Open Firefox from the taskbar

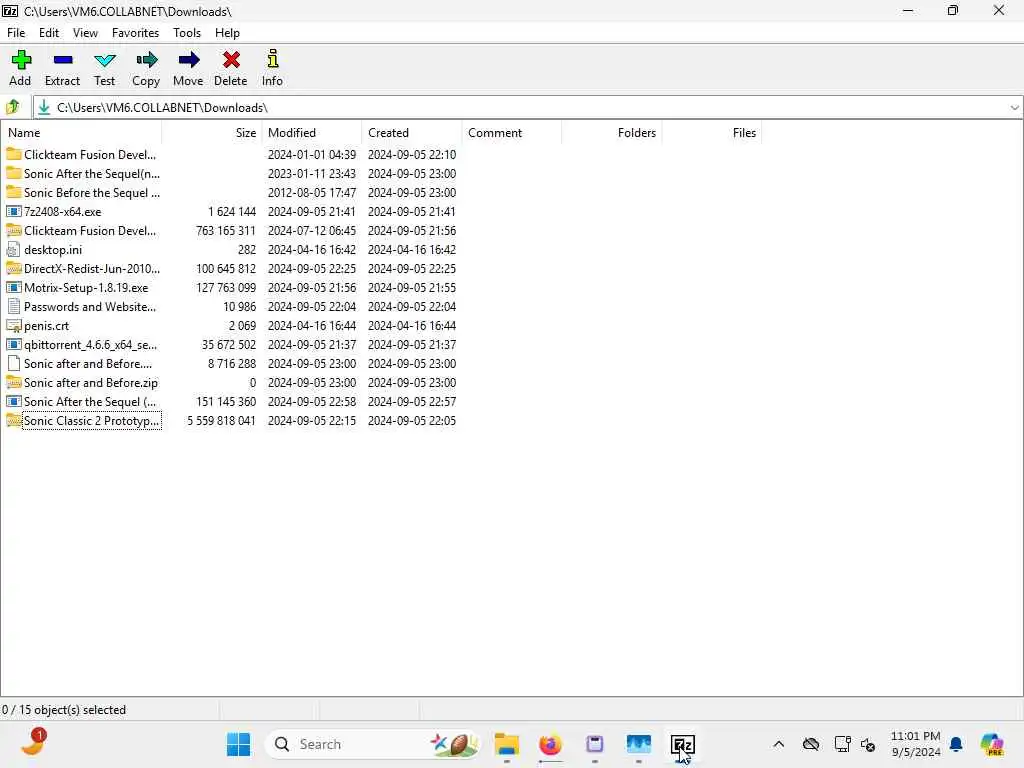[551, 744]
